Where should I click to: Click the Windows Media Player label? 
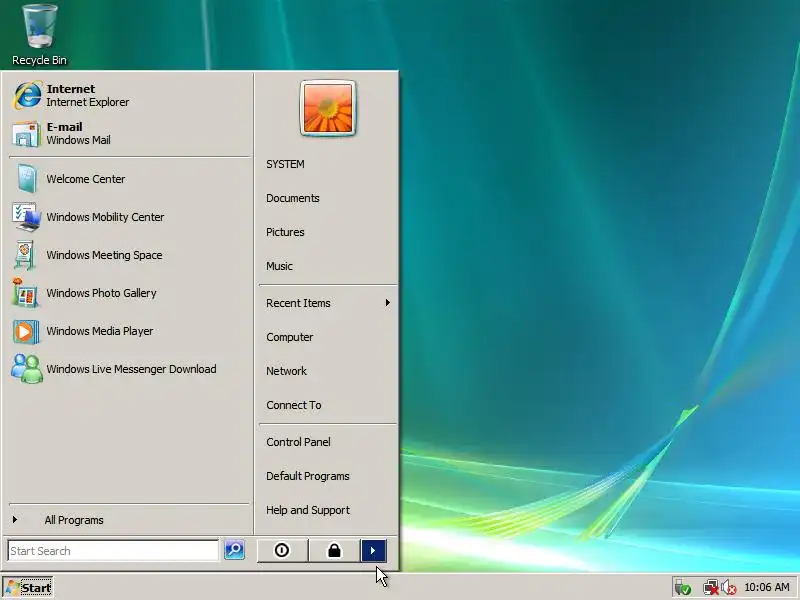point(99,331)
